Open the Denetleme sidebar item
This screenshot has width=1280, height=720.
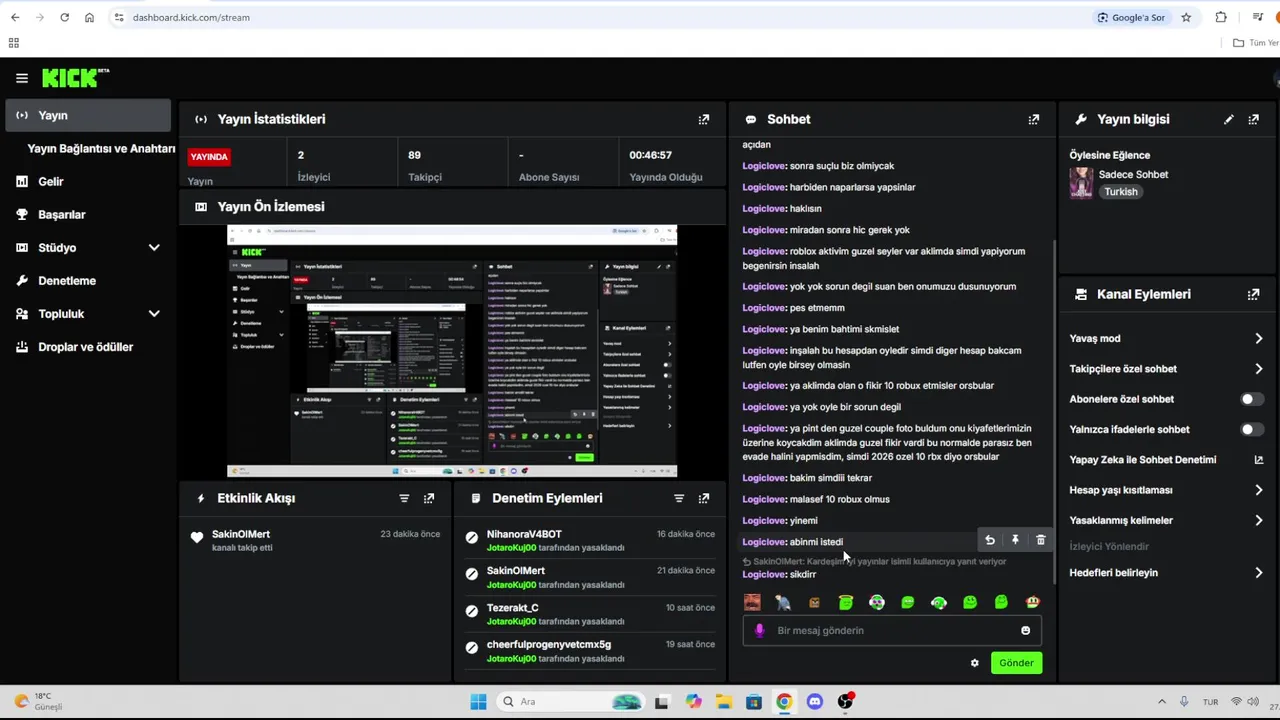click(66, 281)
